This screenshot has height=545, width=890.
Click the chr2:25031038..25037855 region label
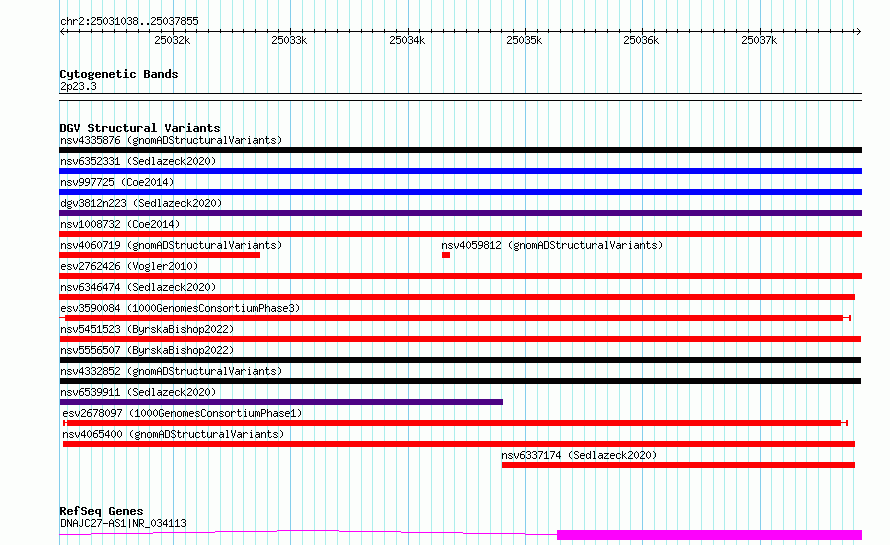129,22
